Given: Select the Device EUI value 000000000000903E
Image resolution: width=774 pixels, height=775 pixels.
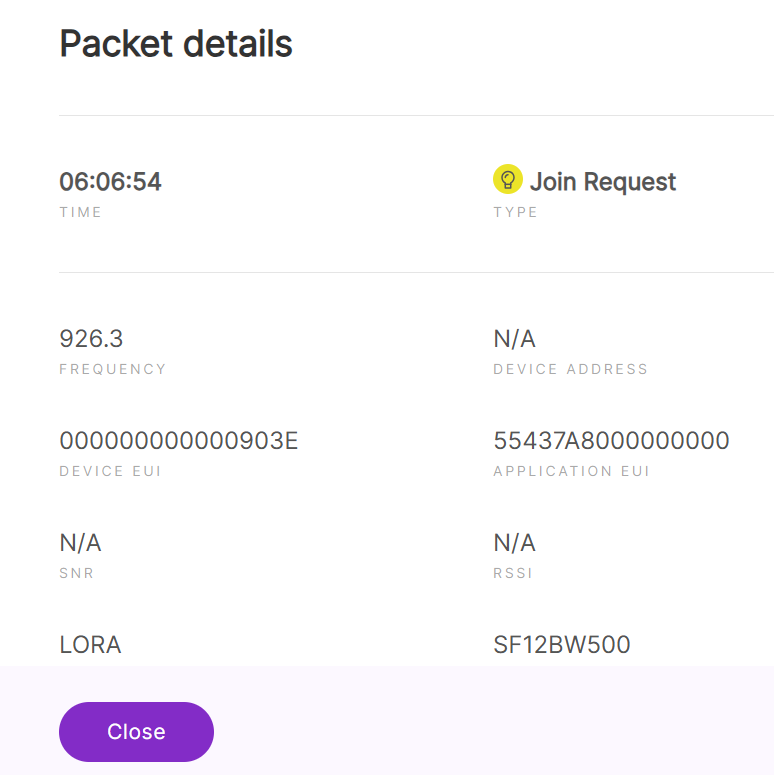Looking at the screenshot, I should 179,441.
